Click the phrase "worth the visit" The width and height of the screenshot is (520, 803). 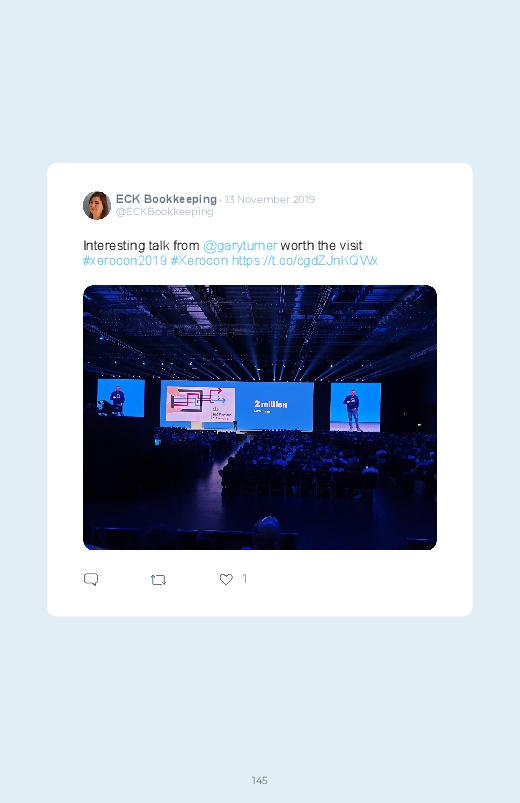coord(321,246)
